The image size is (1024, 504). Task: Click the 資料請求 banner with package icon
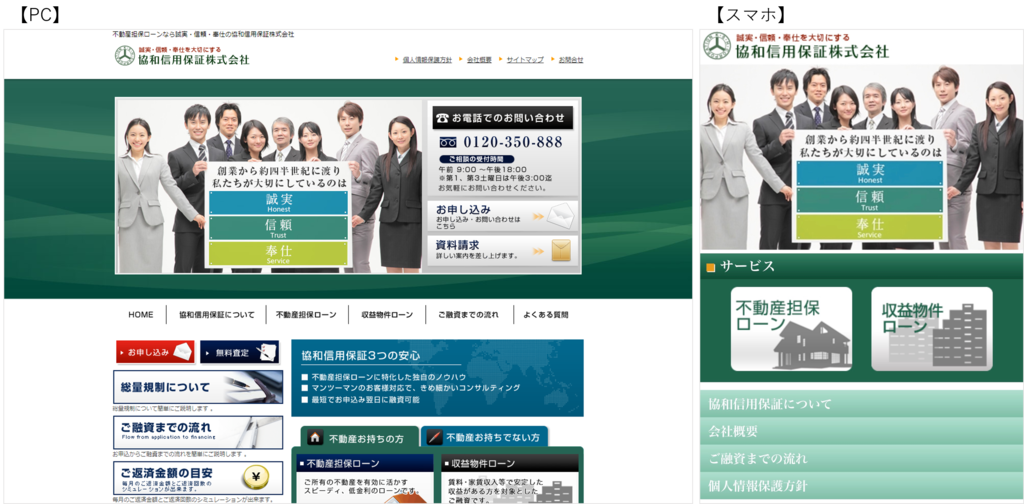tap(504, 250)
